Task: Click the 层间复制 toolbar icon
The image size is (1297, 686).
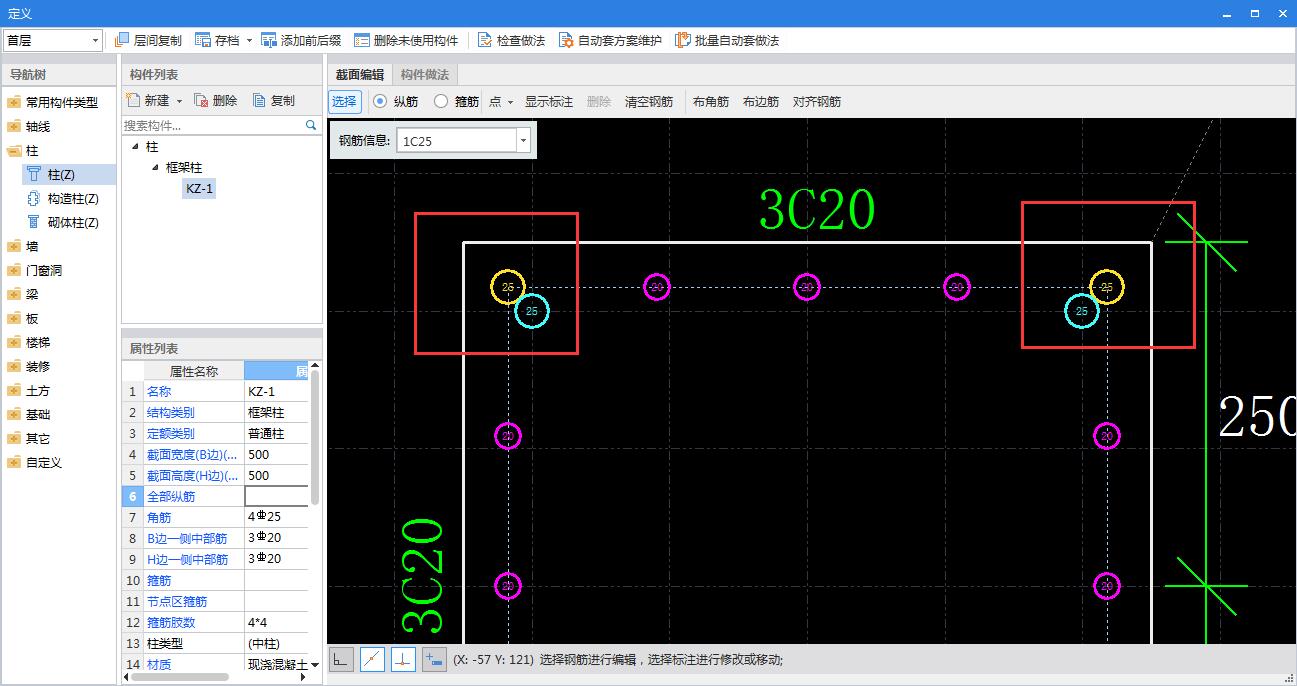Action: (122, 40)
